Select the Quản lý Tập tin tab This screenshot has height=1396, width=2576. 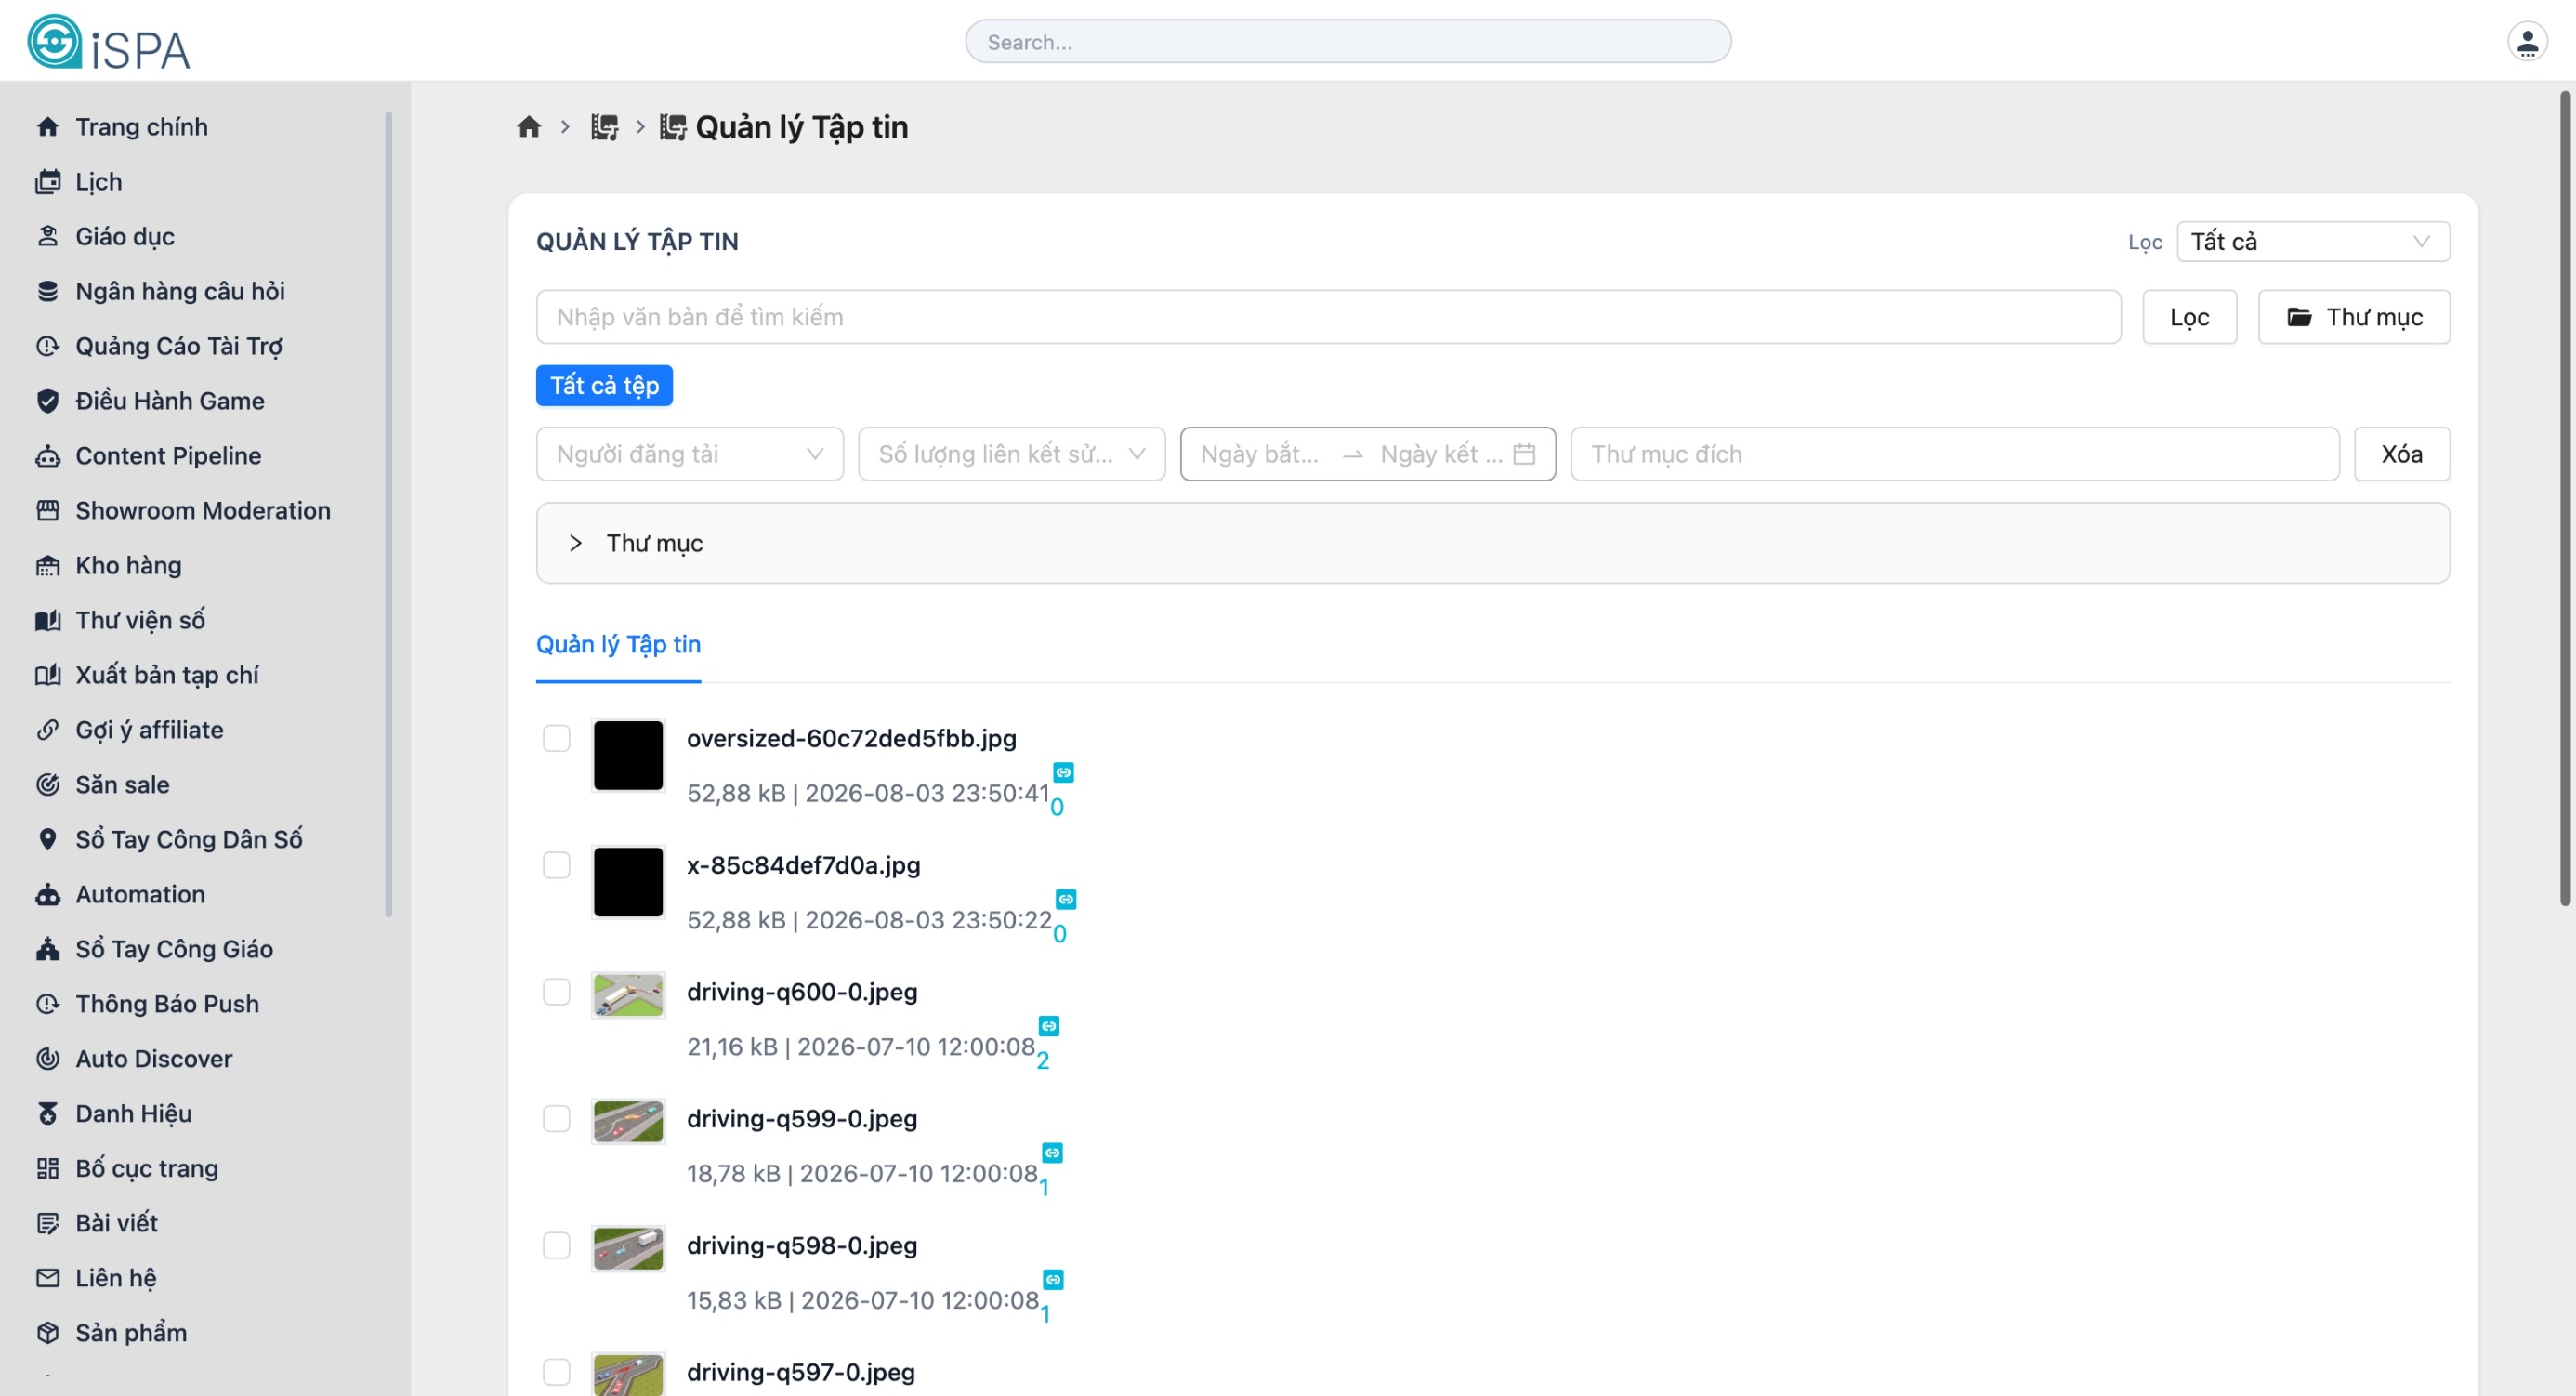[x=618, y=645]
